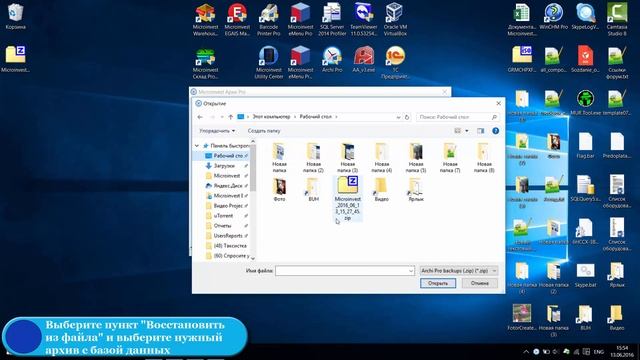
Task: Select Новая папка (7) in the file dialog
Action: point(450,158)
